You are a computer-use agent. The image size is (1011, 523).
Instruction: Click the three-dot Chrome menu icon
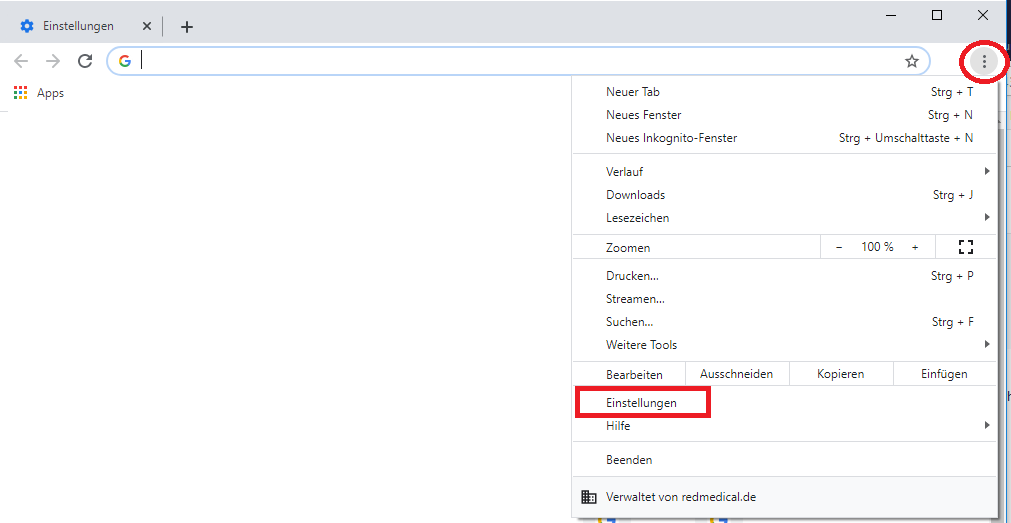tap(984, 62)
